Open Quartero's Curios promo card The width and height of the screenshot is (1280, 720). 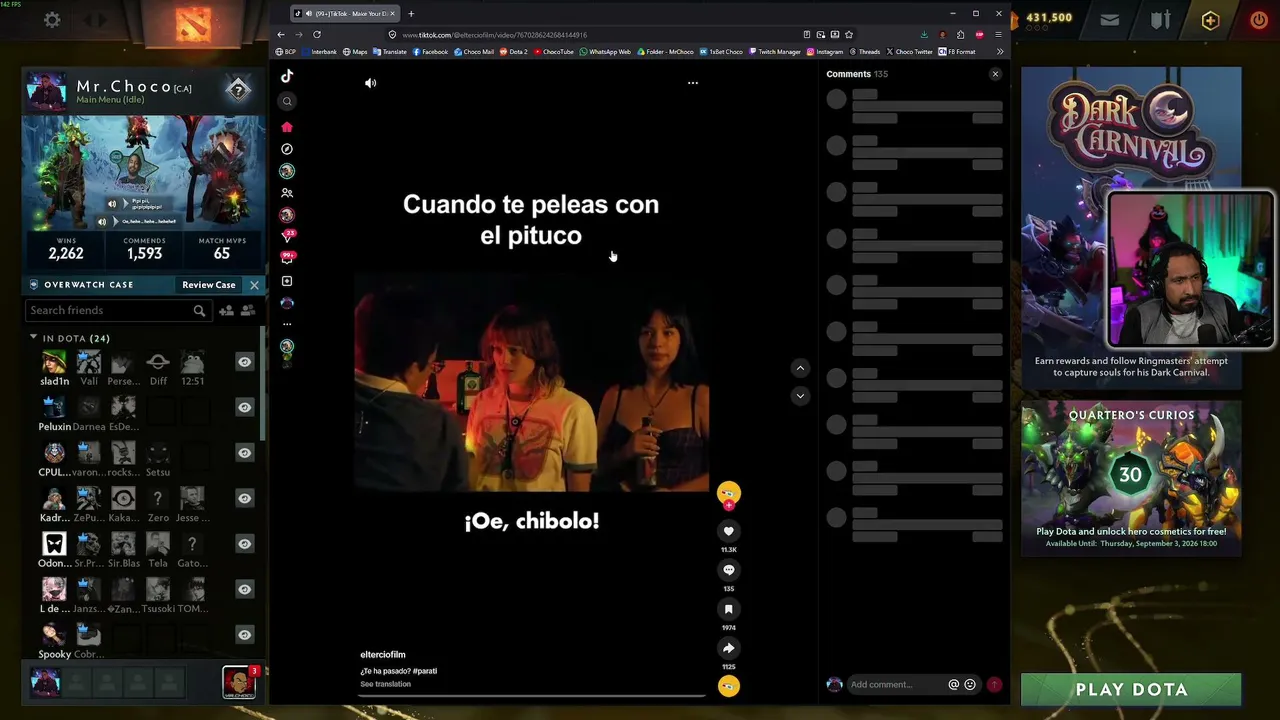1131,478
